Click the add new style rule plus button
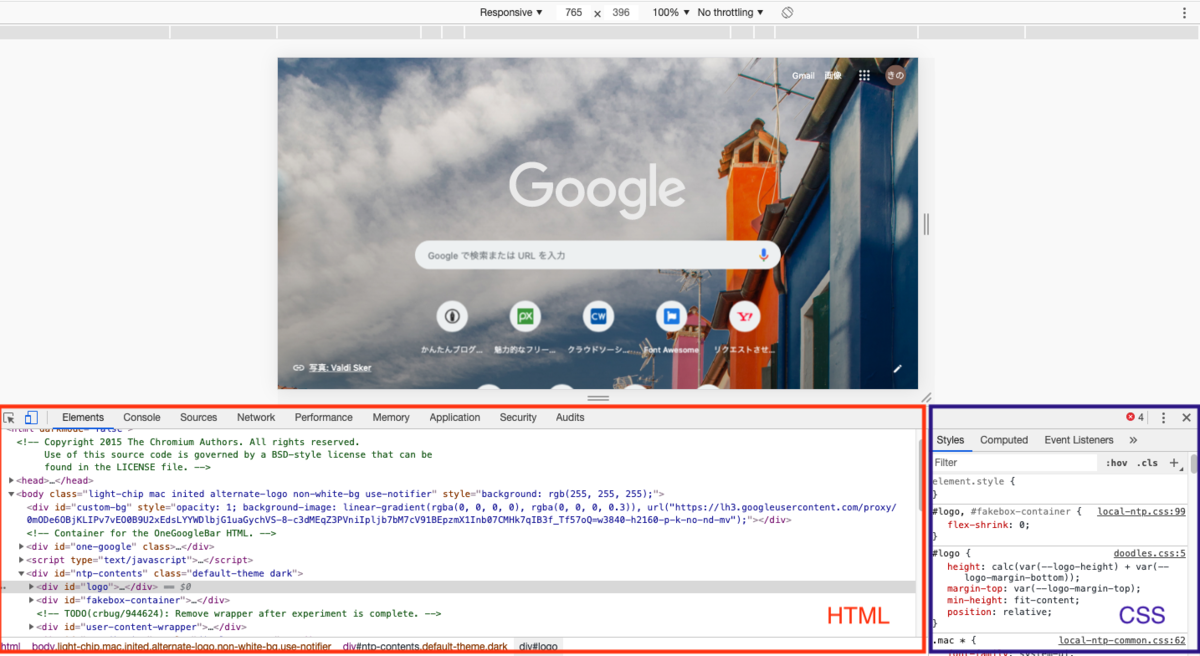Viewport: 1200px width, 656px height. point(1174,462)
